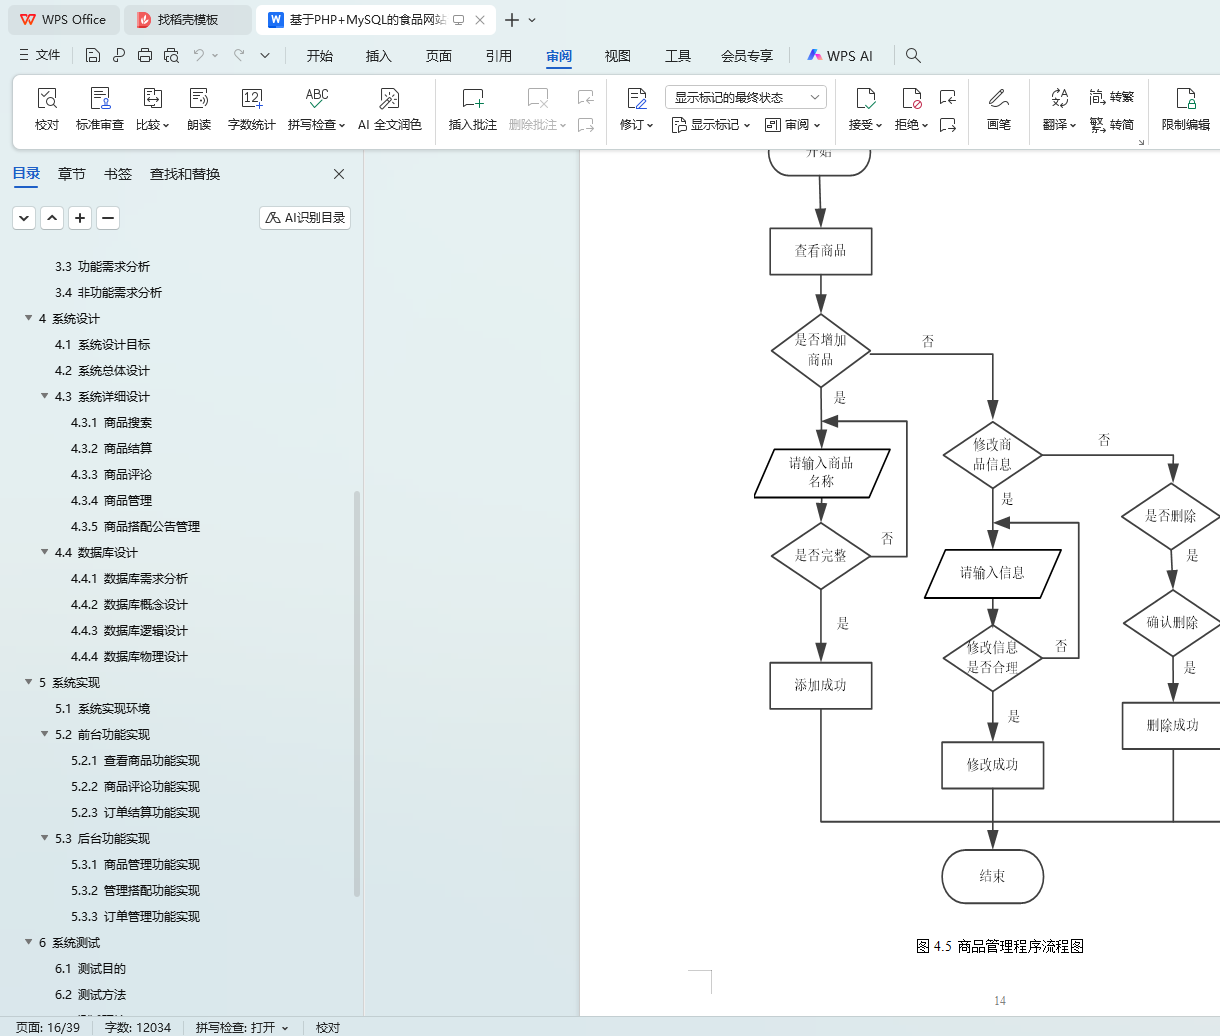Jump to 4.3.4 商品管理 heading
The width and height of the screenshot is (1220, 1036).
point(127,501)
